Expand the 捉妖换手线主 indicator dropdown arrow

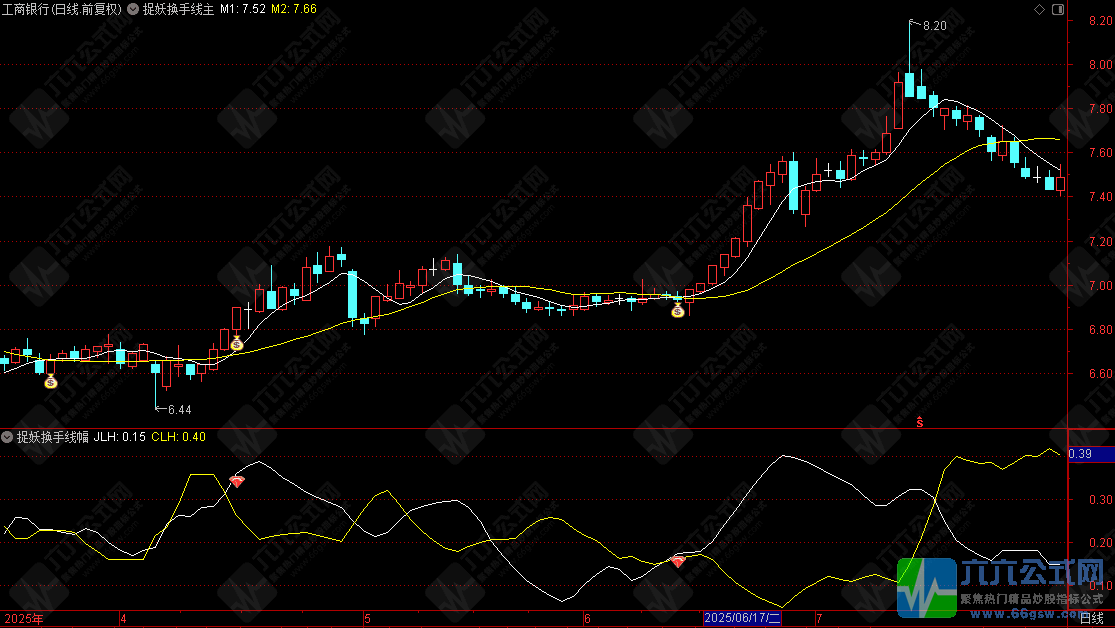[x=133, y=9]
